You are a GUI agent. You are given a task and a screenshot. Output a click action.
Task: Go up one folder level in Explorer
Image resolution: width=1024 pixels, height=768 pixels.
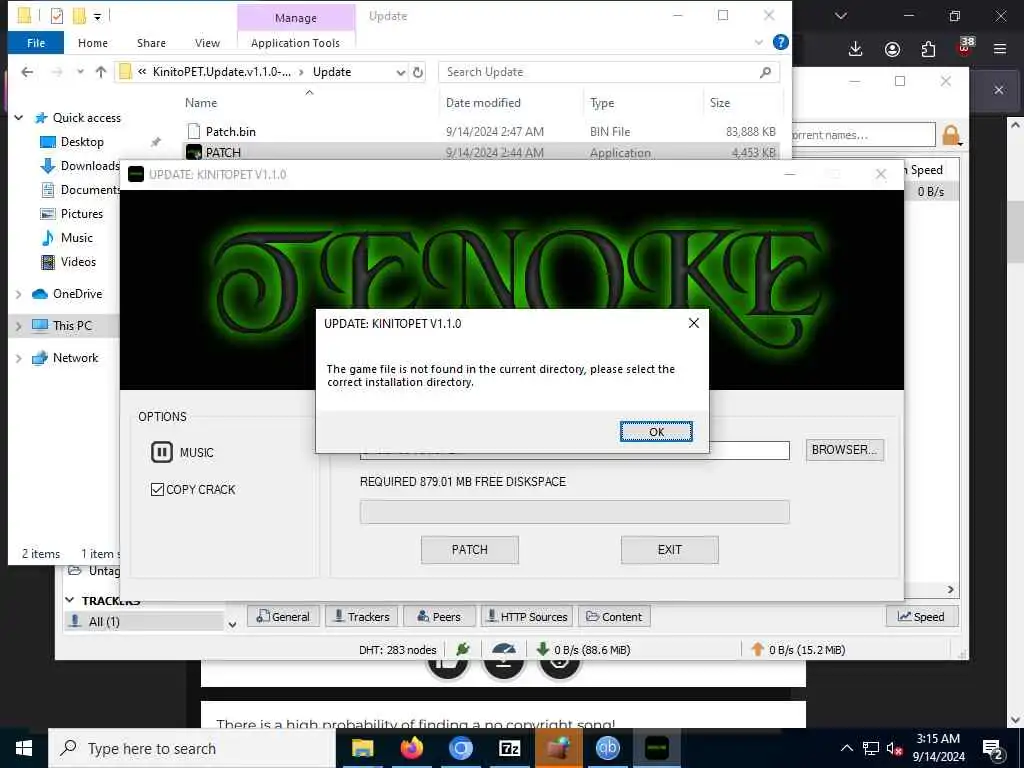(x=101, y=72)
